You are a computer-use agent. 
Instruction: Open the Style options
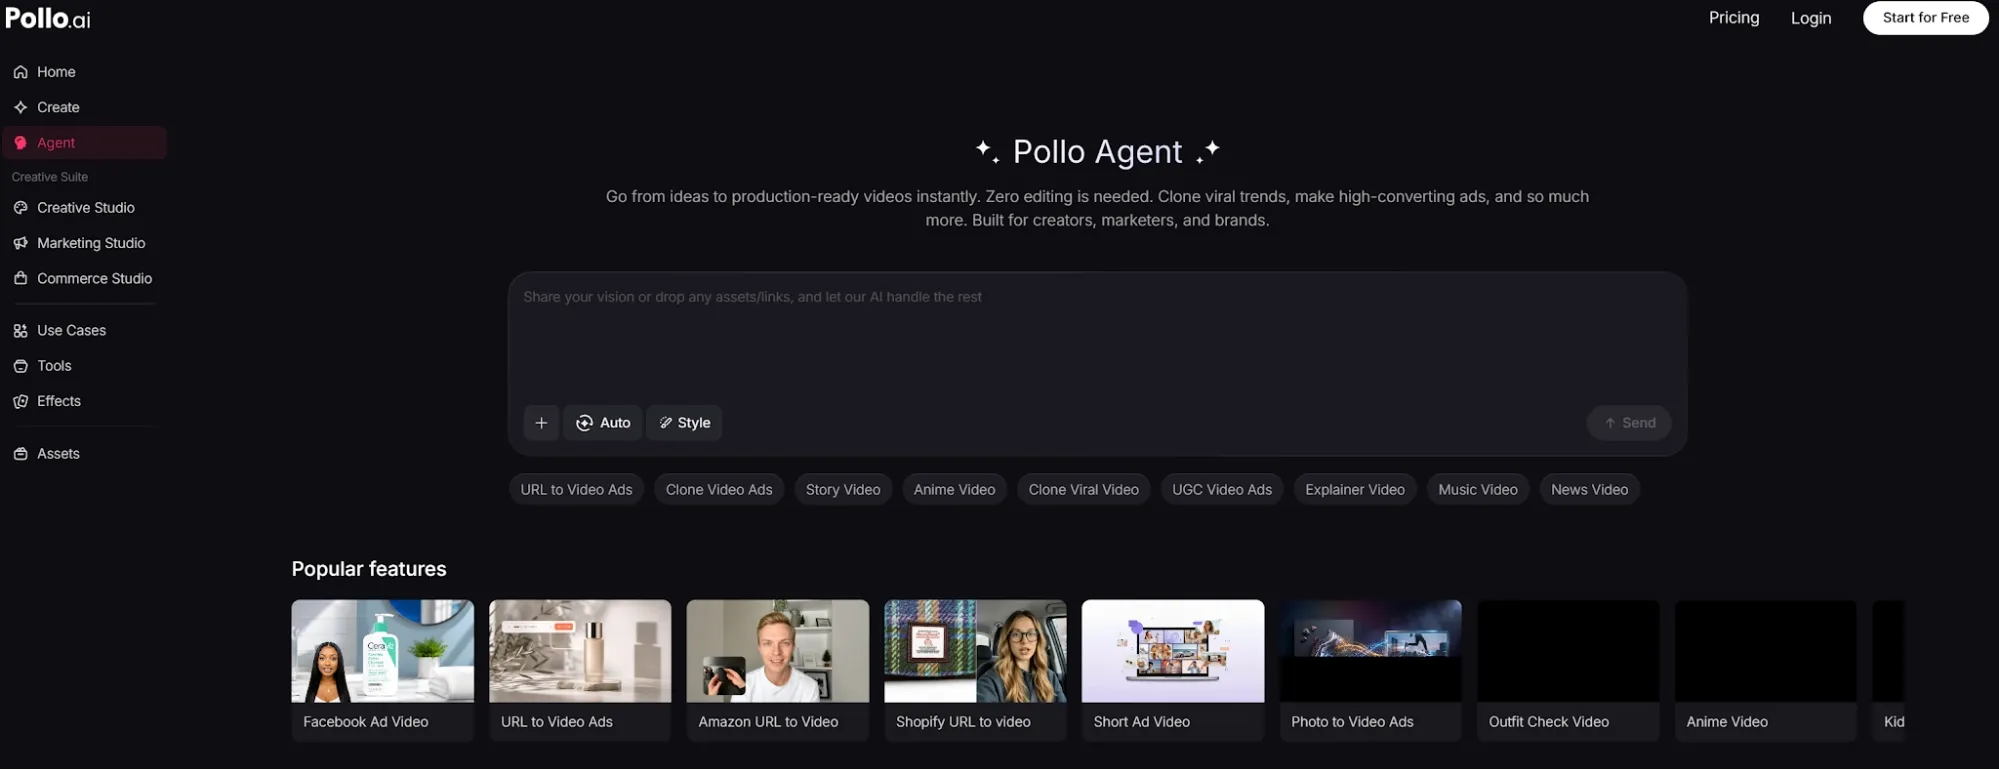(684, 423)
